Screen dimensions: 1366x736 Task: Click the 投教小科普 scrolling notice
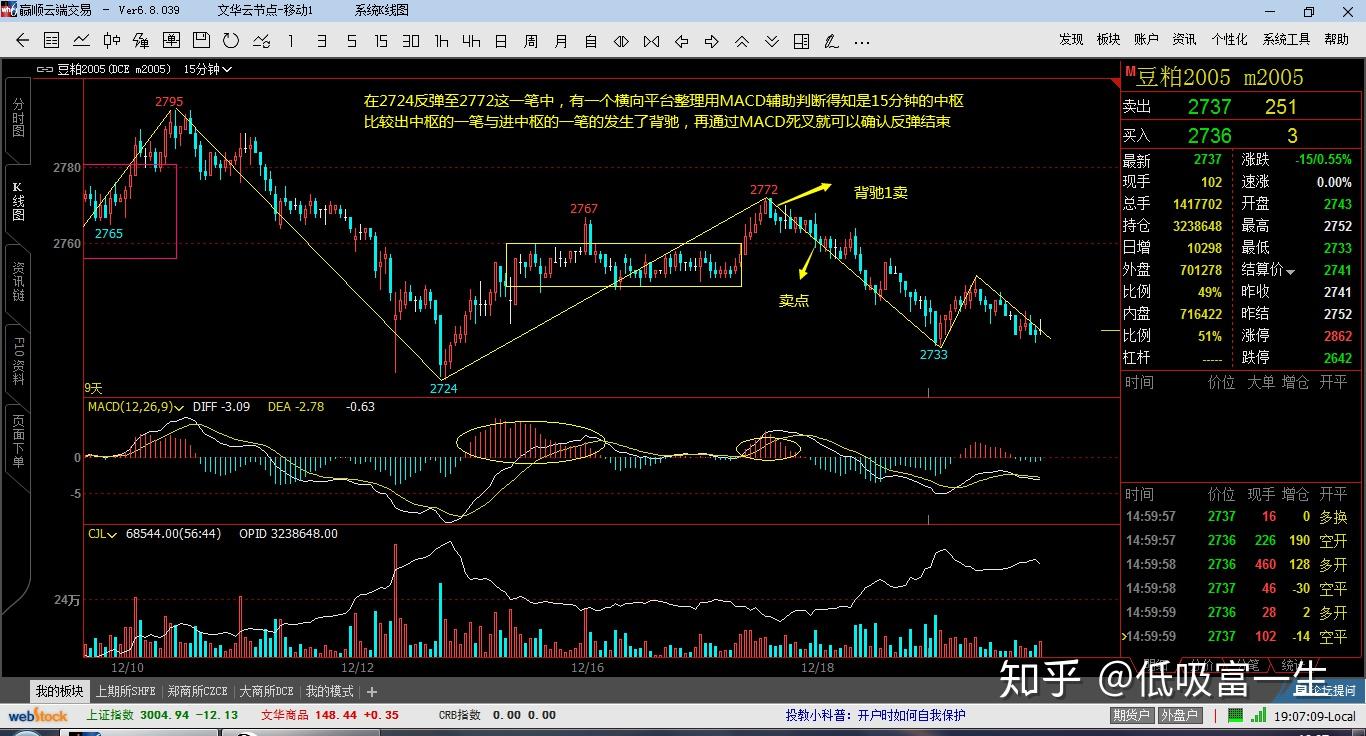(x=876, y=716)
